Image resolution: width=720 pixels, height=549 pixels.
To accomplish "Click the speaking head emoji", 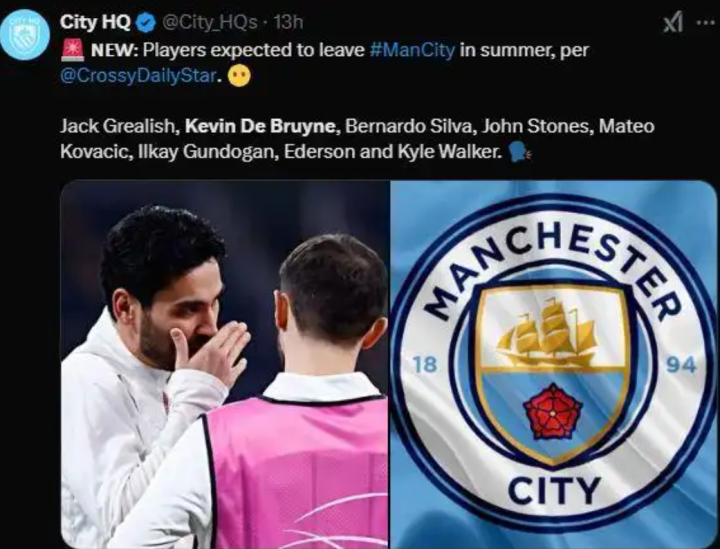I will [520, 151].
